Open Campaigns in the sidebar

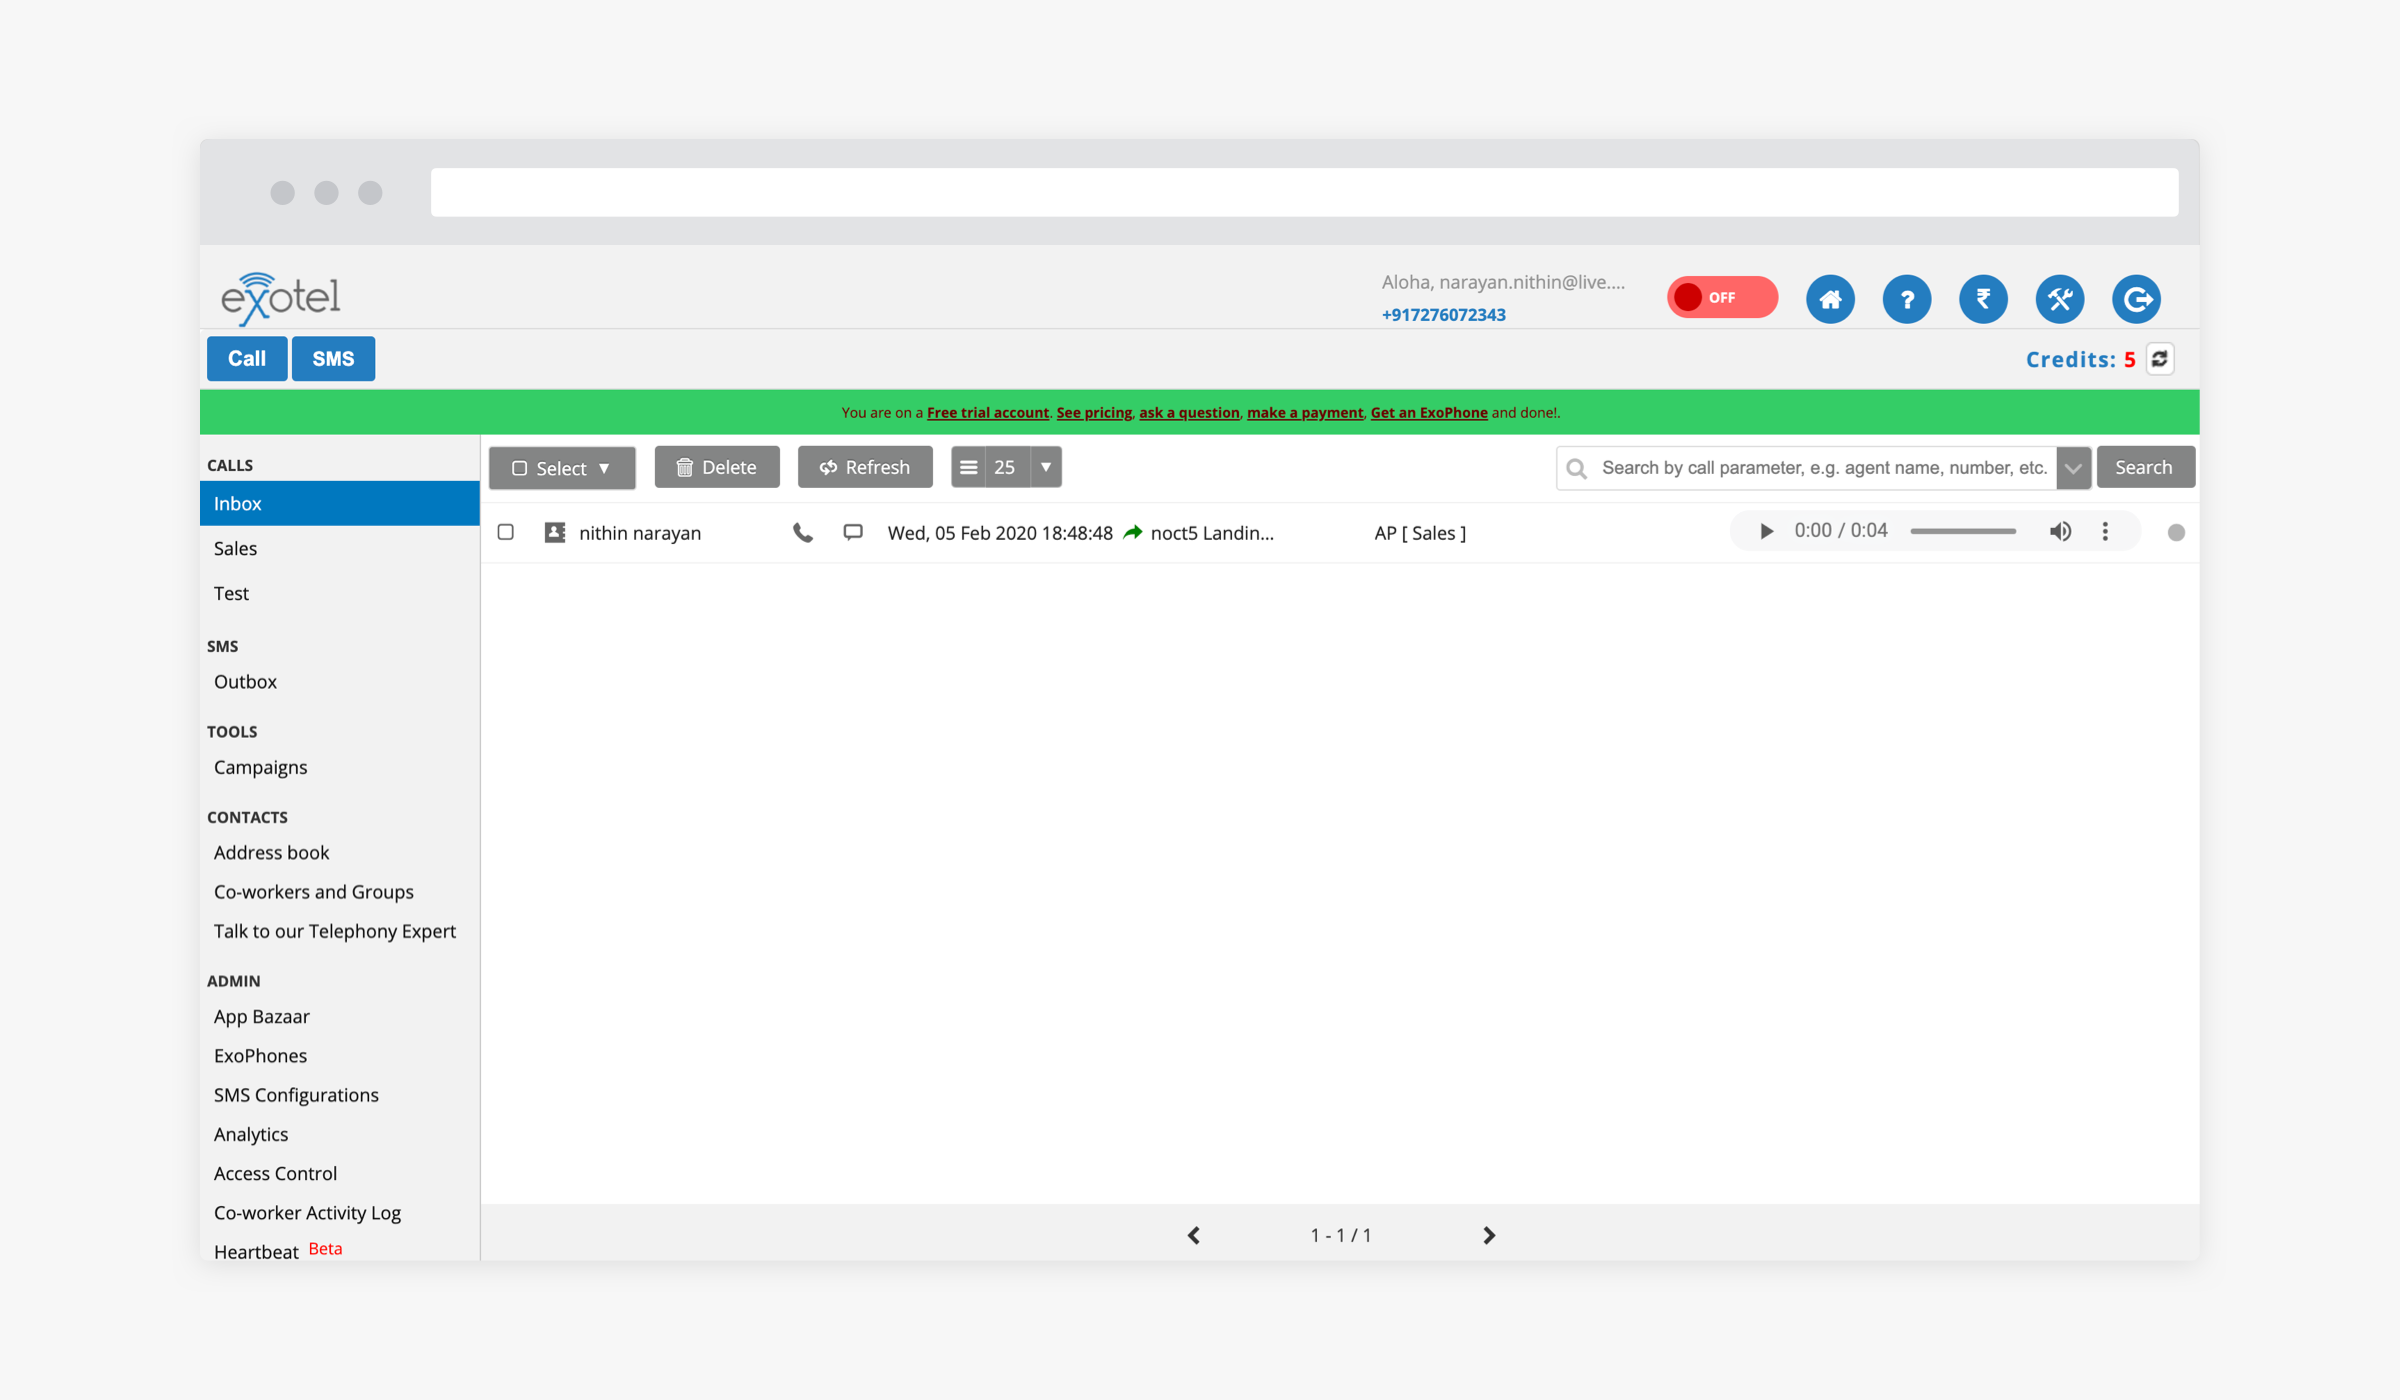260,767
